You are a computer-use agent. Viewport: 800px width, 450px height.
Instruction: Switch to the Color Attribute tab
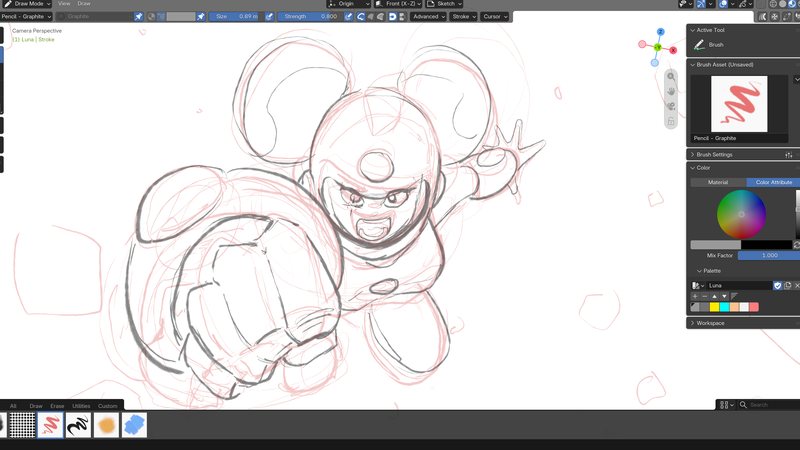point(773,182)
